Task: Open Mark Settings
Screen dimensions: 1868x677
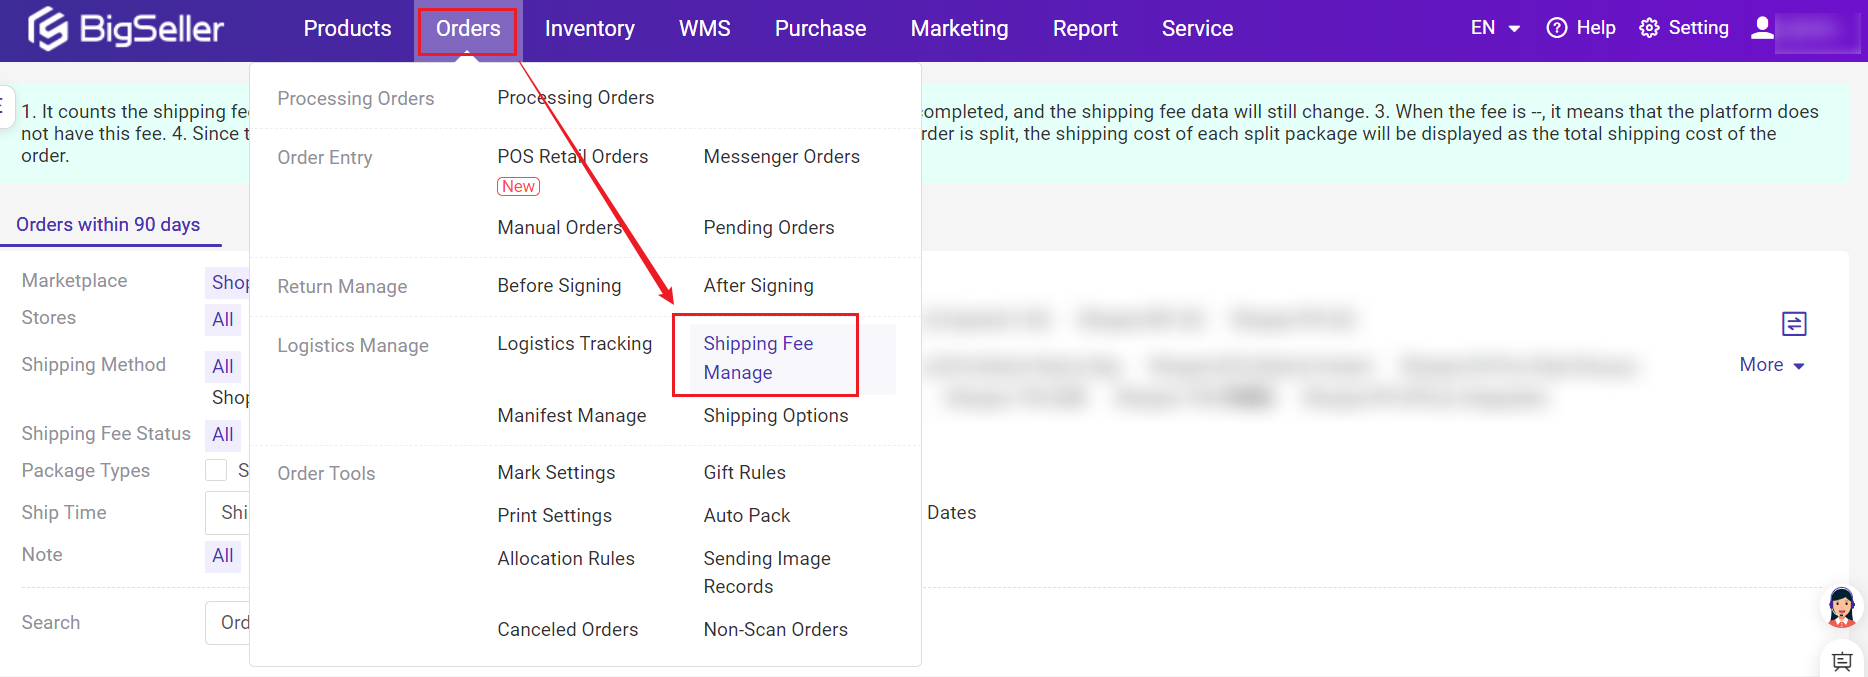Action: click(556, 473)
